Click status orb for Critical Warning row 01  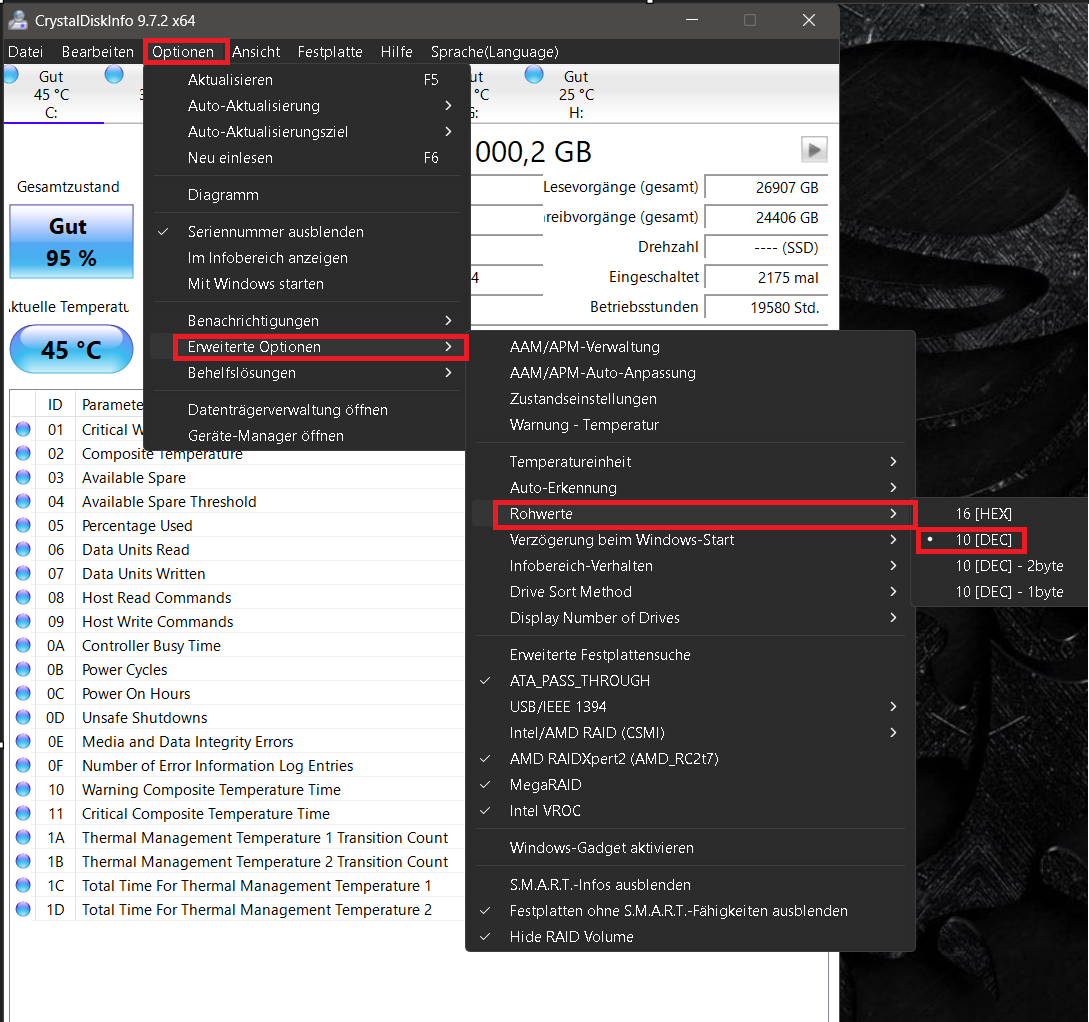click(x=23, y=429)
